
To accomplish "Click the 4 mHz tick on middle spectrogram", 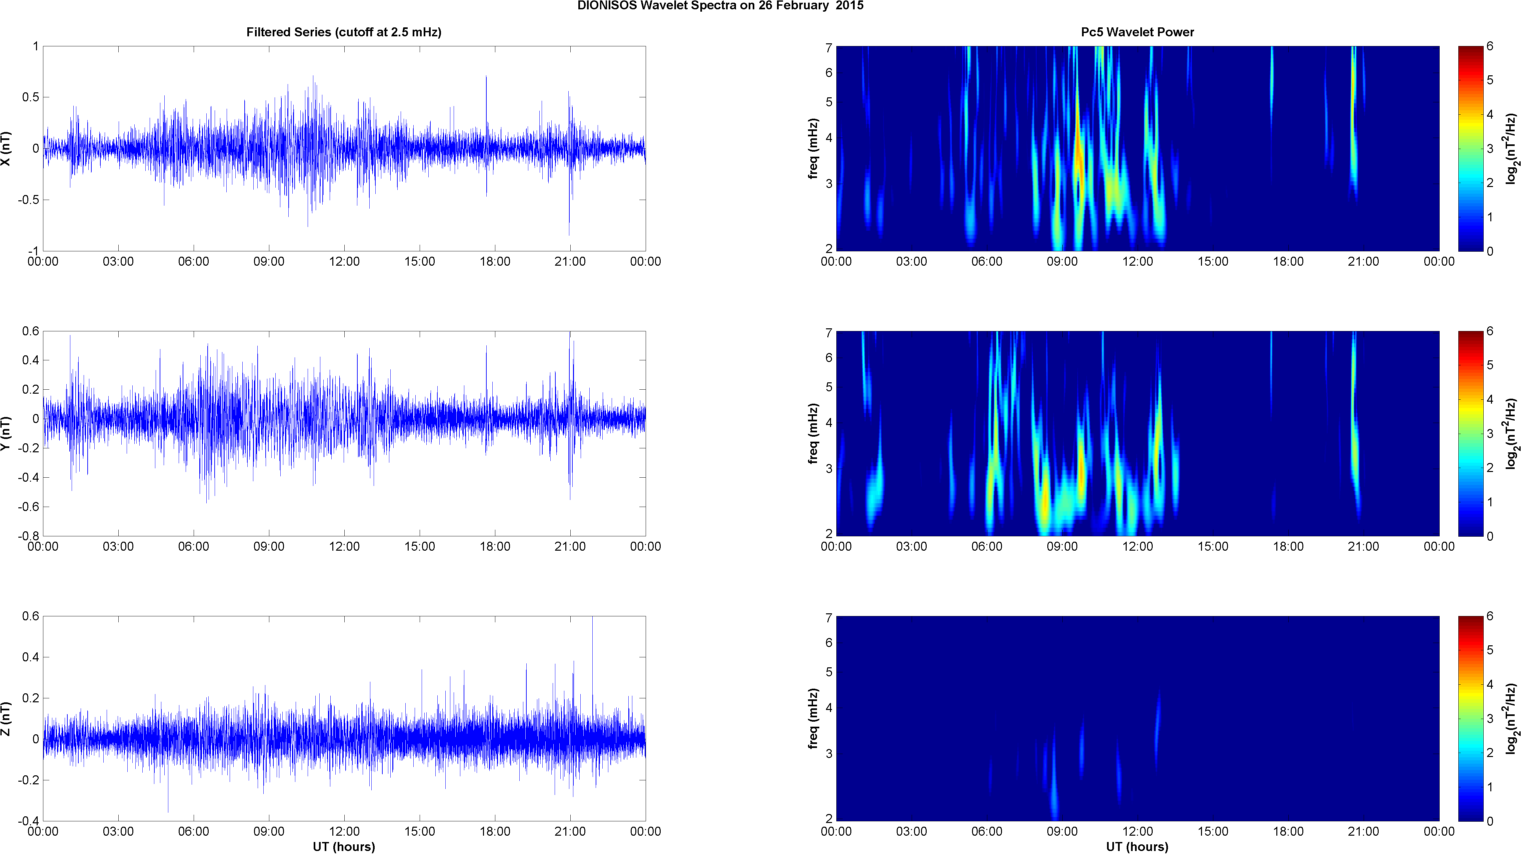I will 829,424.
